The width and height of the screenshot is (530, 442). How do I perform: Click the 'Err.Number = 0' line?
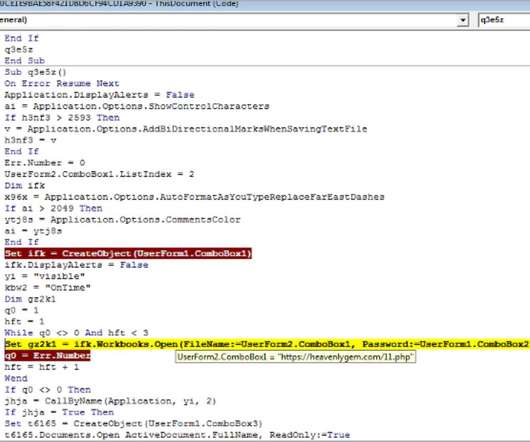click(x=45, y=163)
